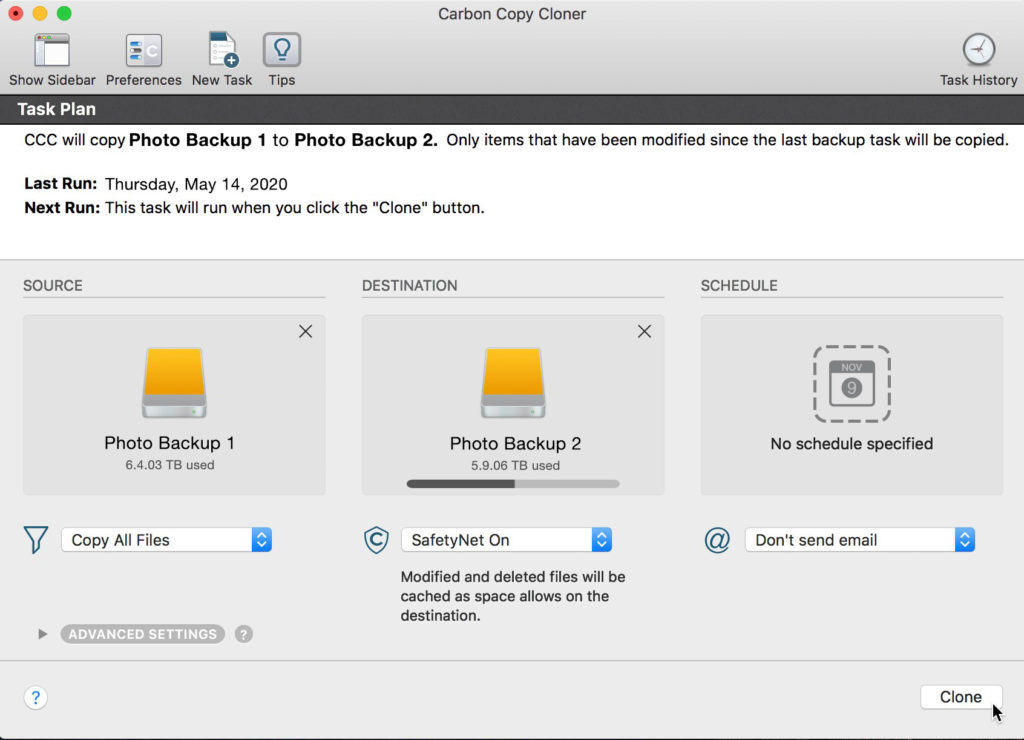The image size is (1024, 740).
Task: Remove Photo Backup 1 source with X
Action: coord(305,332)
